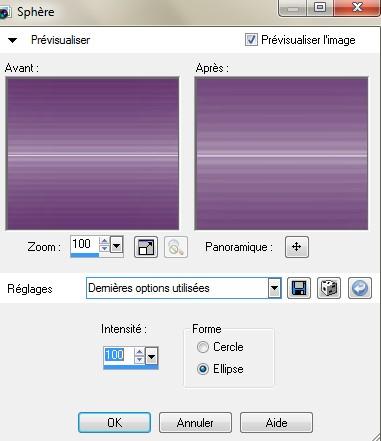Screen dimensions: 381x441
Task: Click the Sphère app icon in title bar
Action: tap(4, 13)
